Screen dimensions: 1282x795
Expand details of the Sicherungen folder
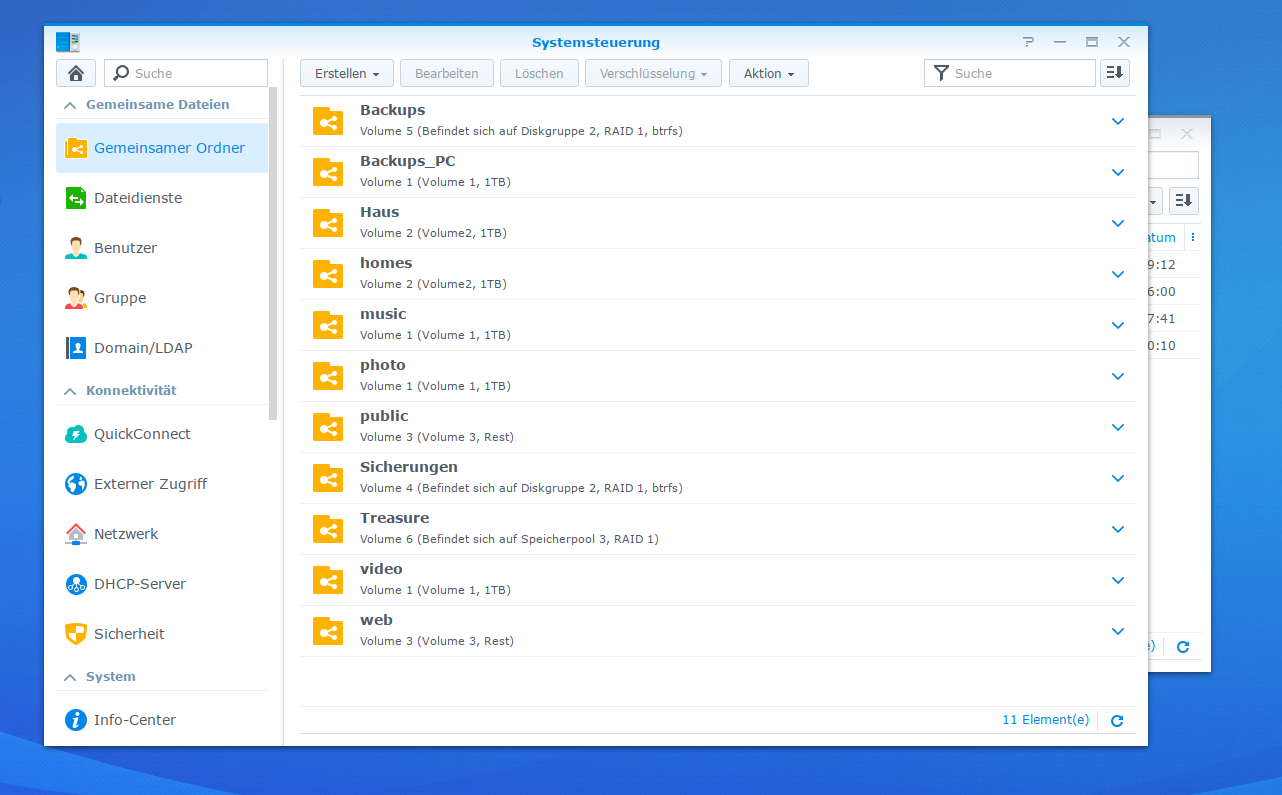tap(1118, 478)
